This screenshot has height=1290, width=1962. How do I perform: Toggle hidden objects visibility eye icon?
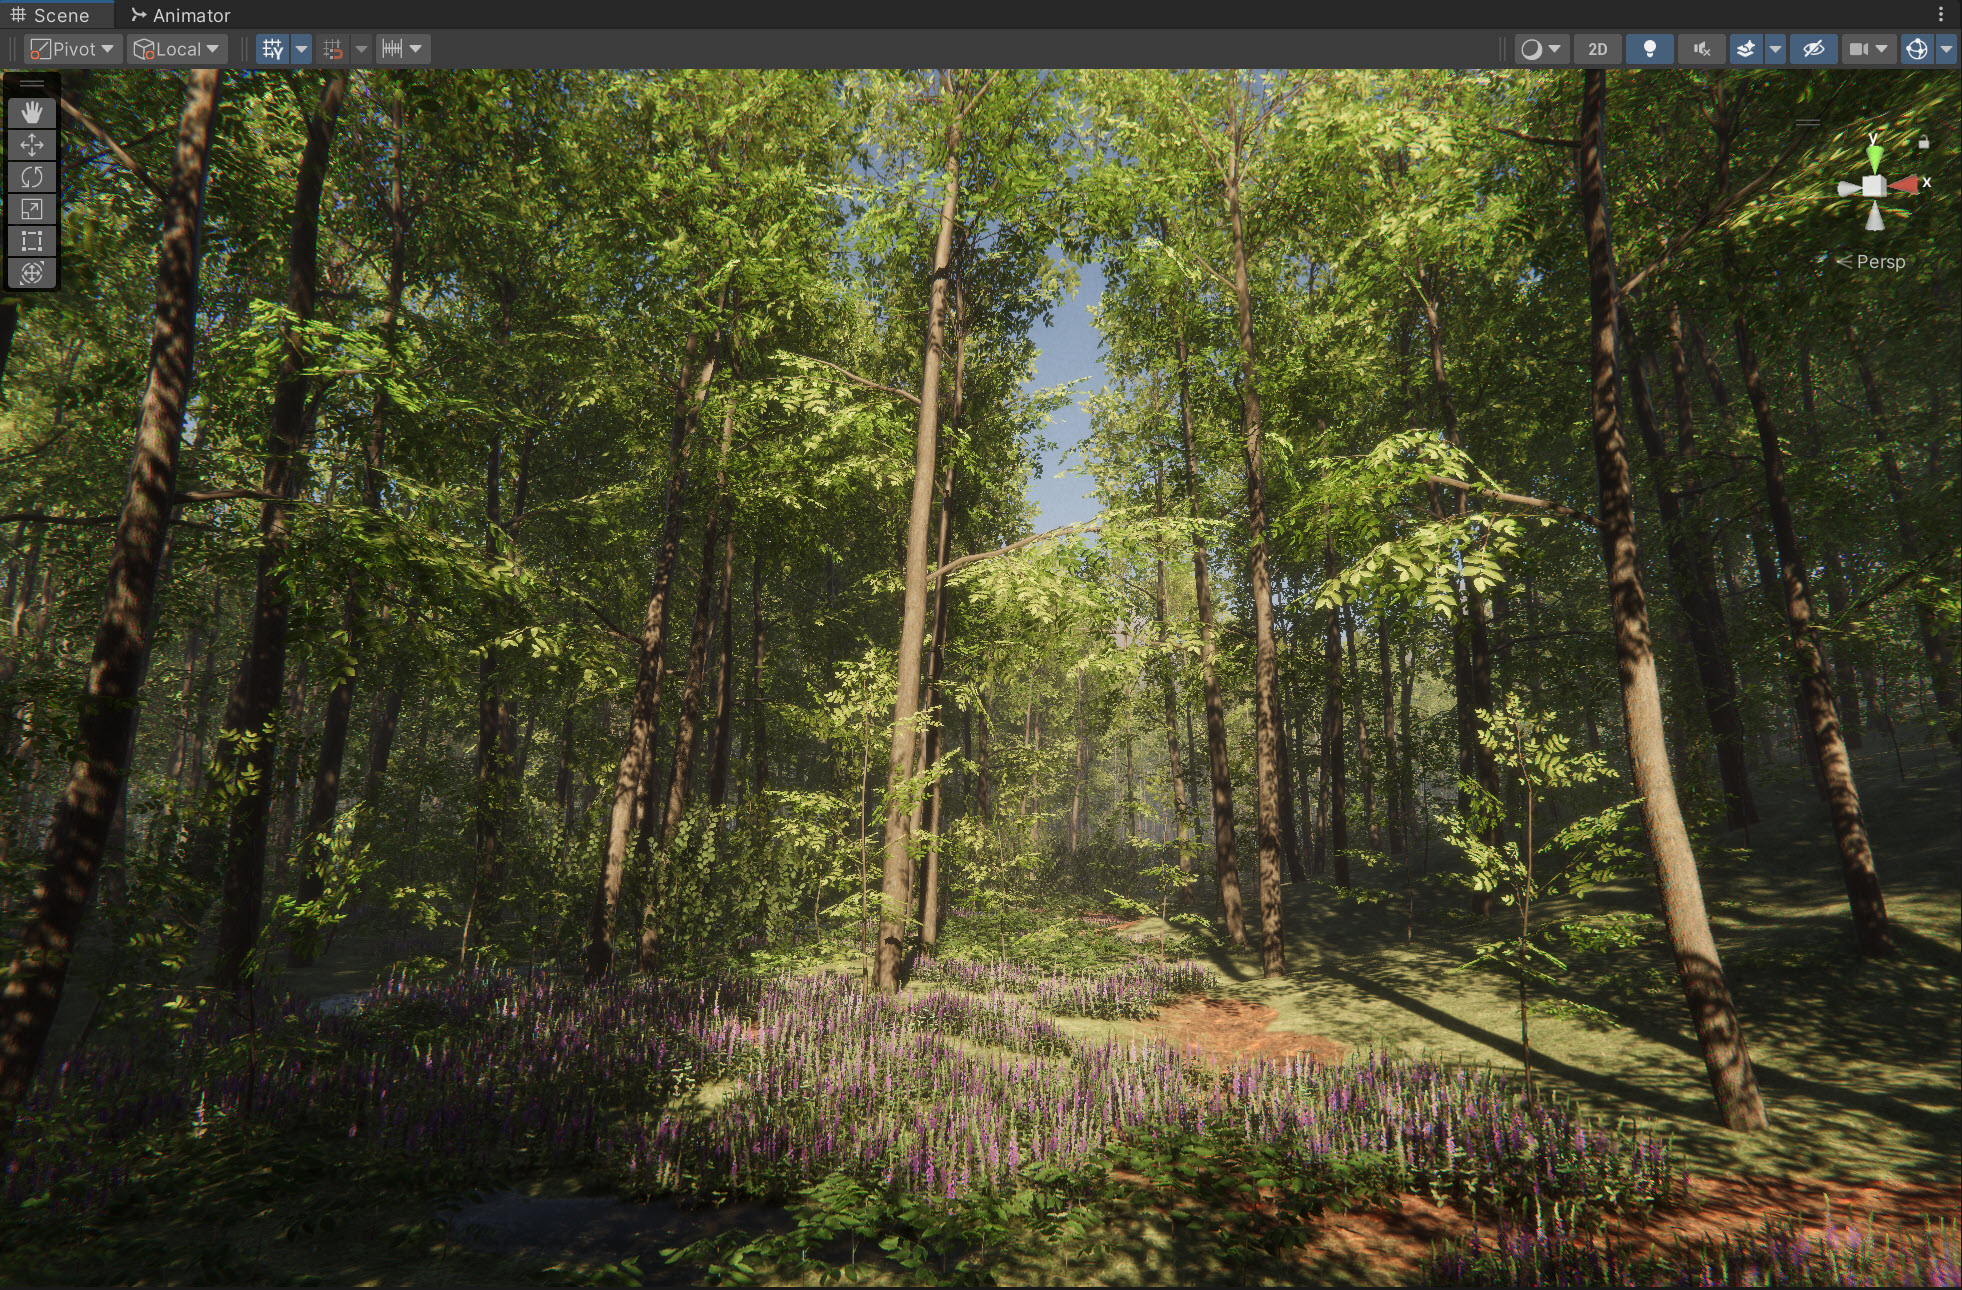click(1813, 49)
